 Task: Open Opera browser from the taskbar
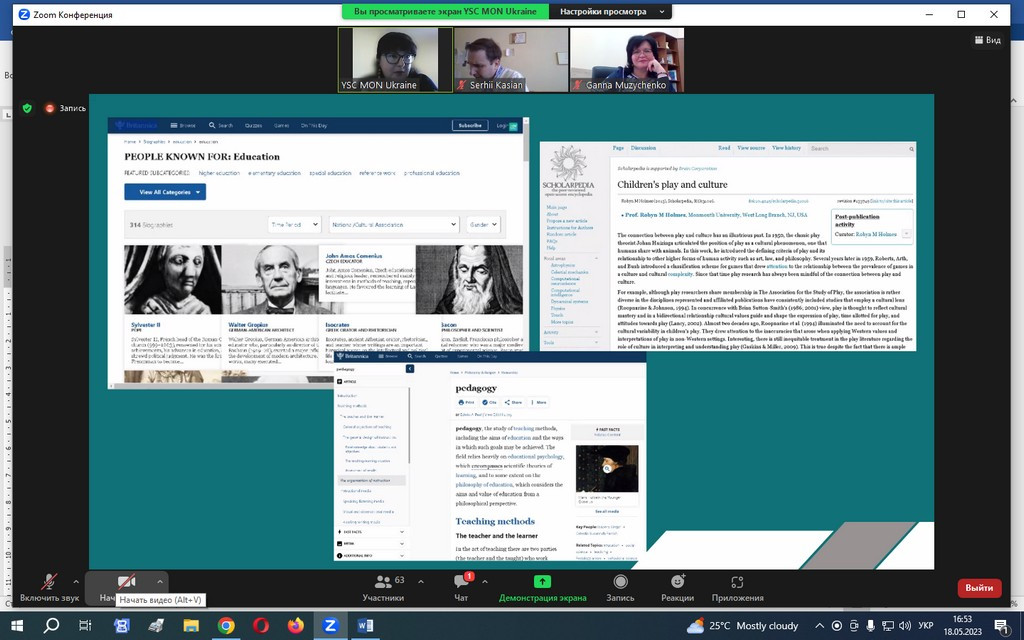[261, 626]
